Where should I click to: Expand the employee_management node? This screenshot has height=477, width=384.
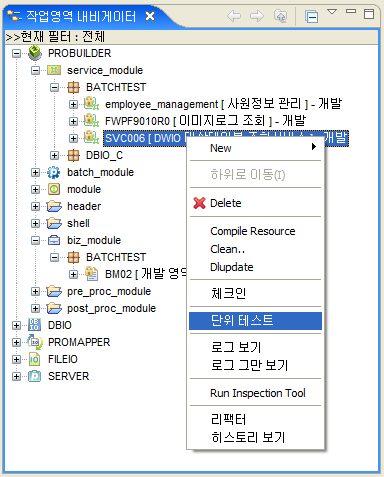click(73, 104)
